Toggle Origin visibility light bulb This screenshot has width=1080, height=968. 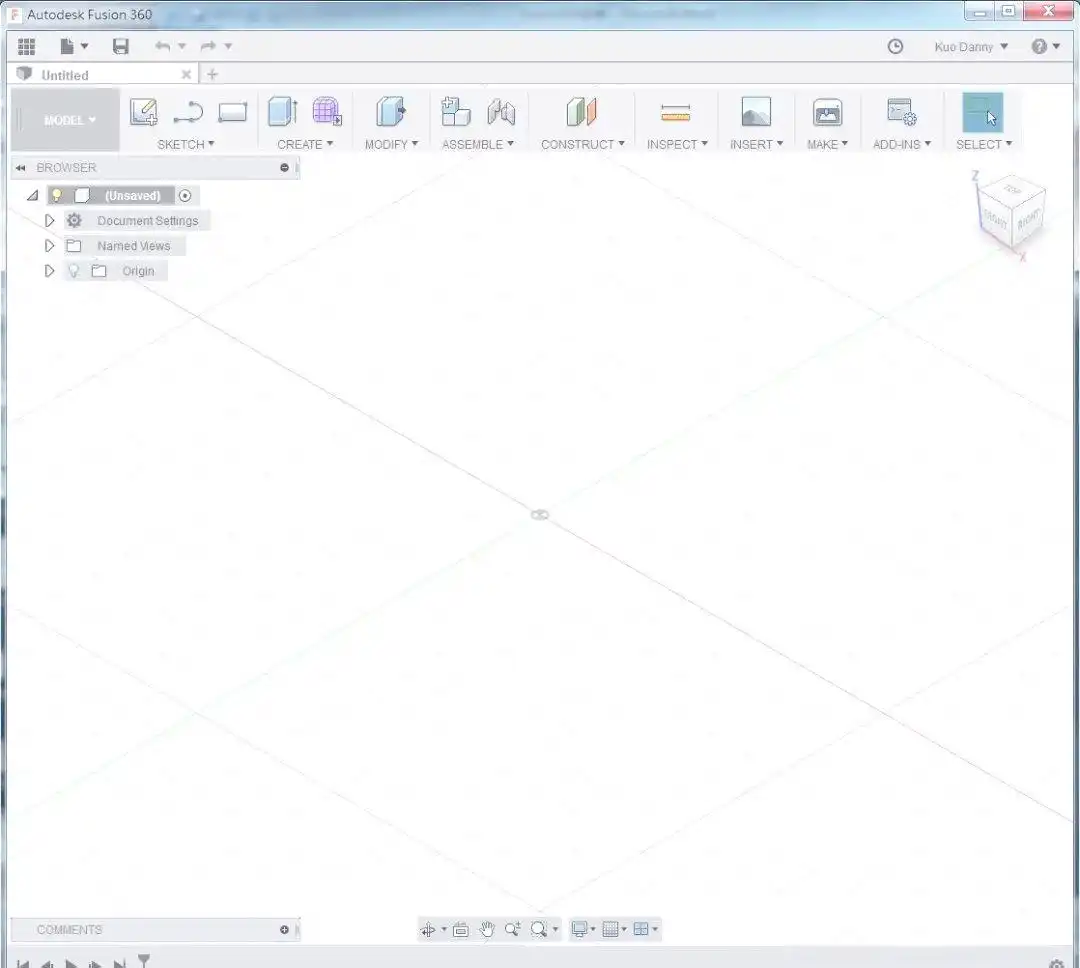[x=74, y=271]
